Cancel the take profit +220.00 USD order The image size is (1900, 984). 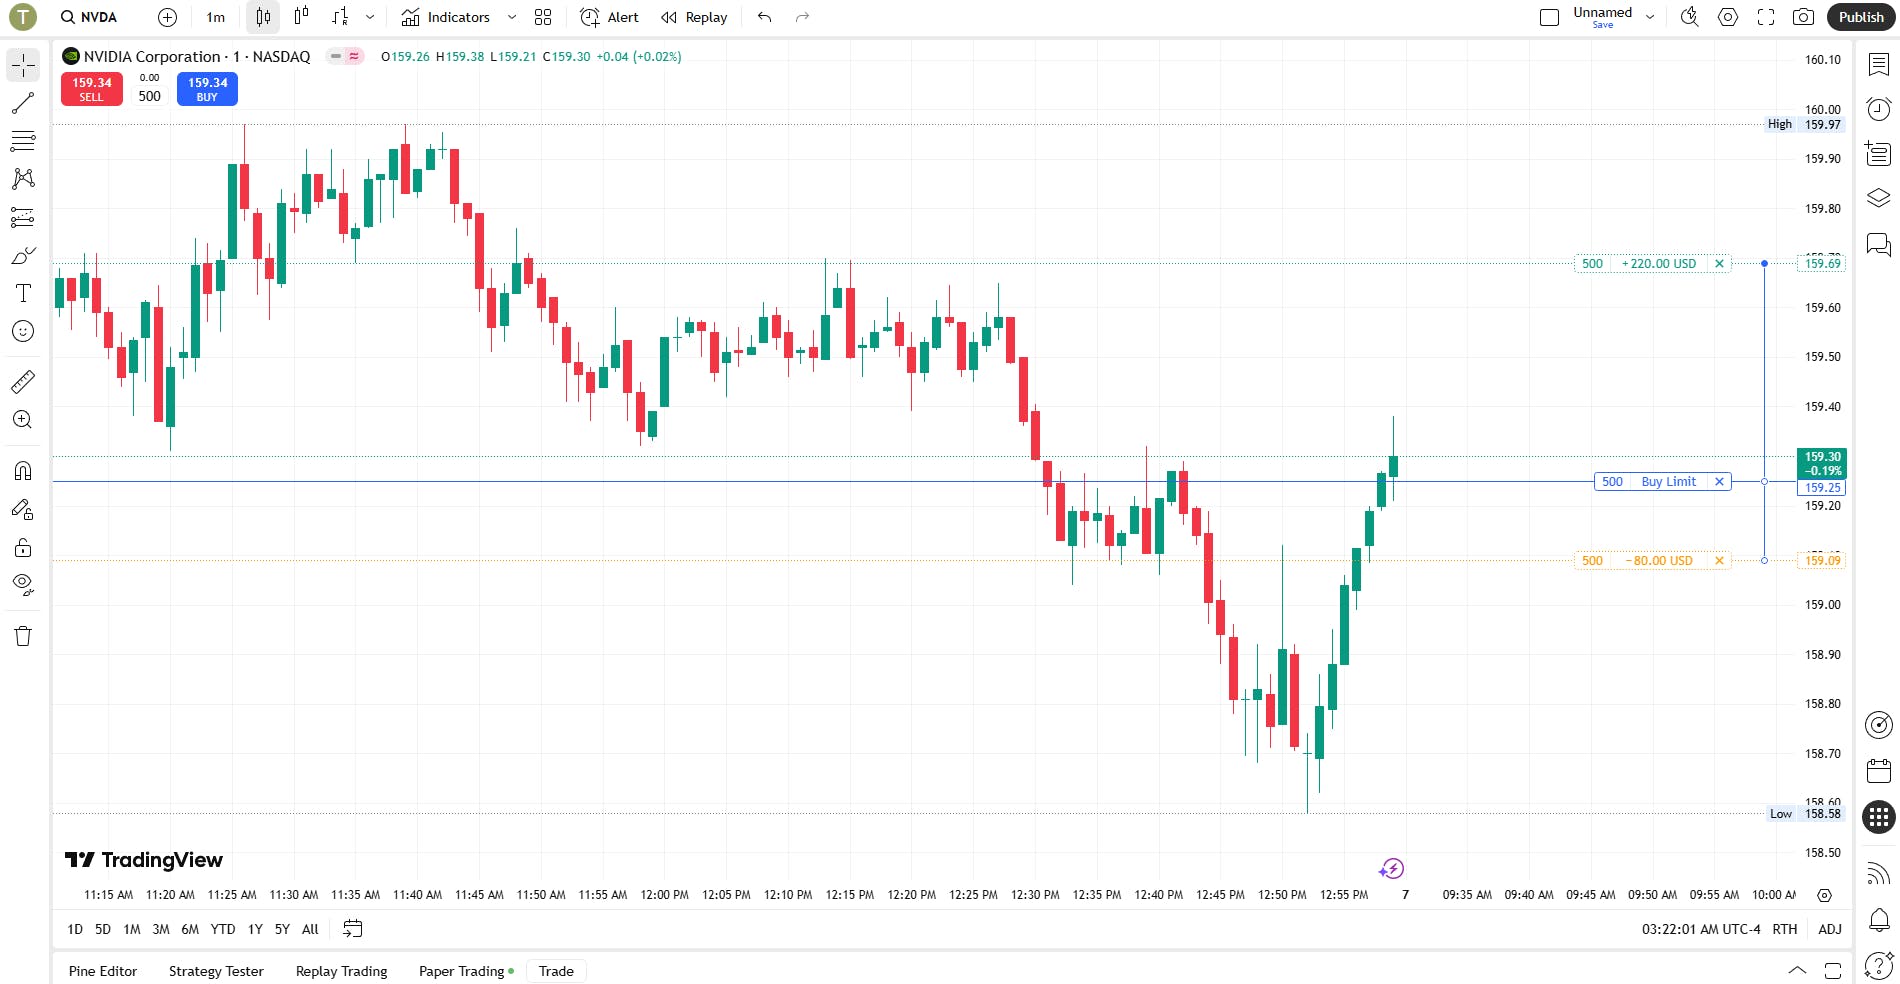pyautogui.click(x=1719, y=264)
